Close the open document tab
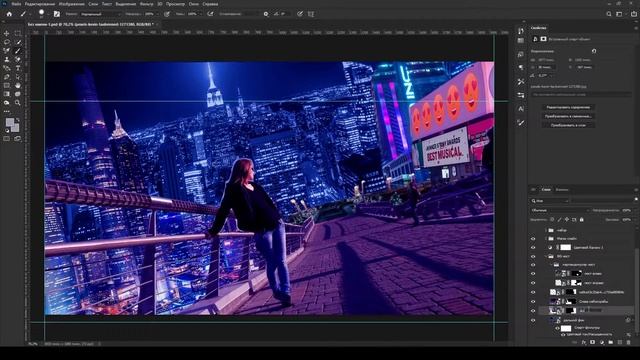This screenshot has height=360, width=640. 157,24
